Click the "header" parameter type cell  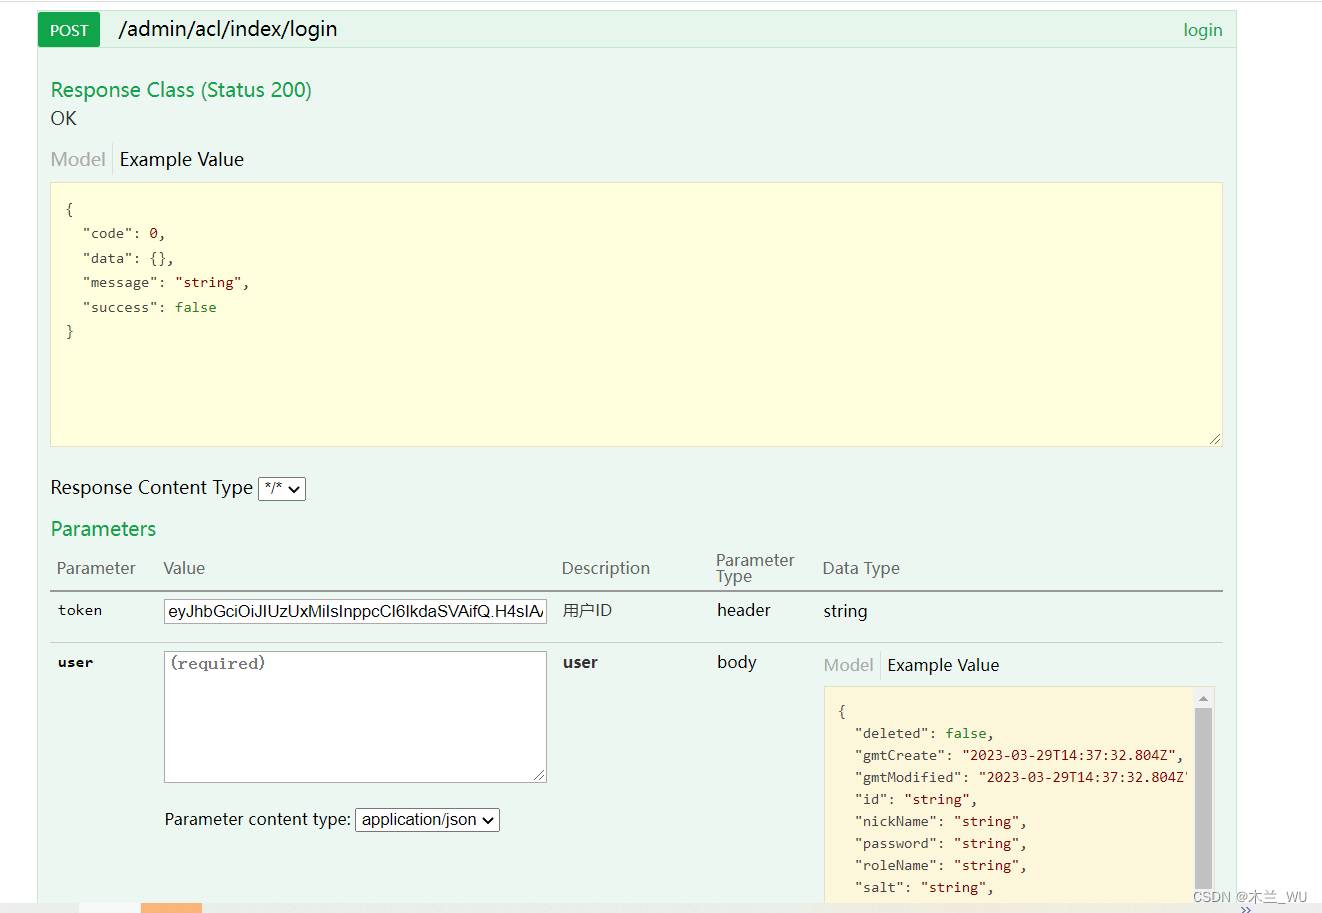[744, 610]
